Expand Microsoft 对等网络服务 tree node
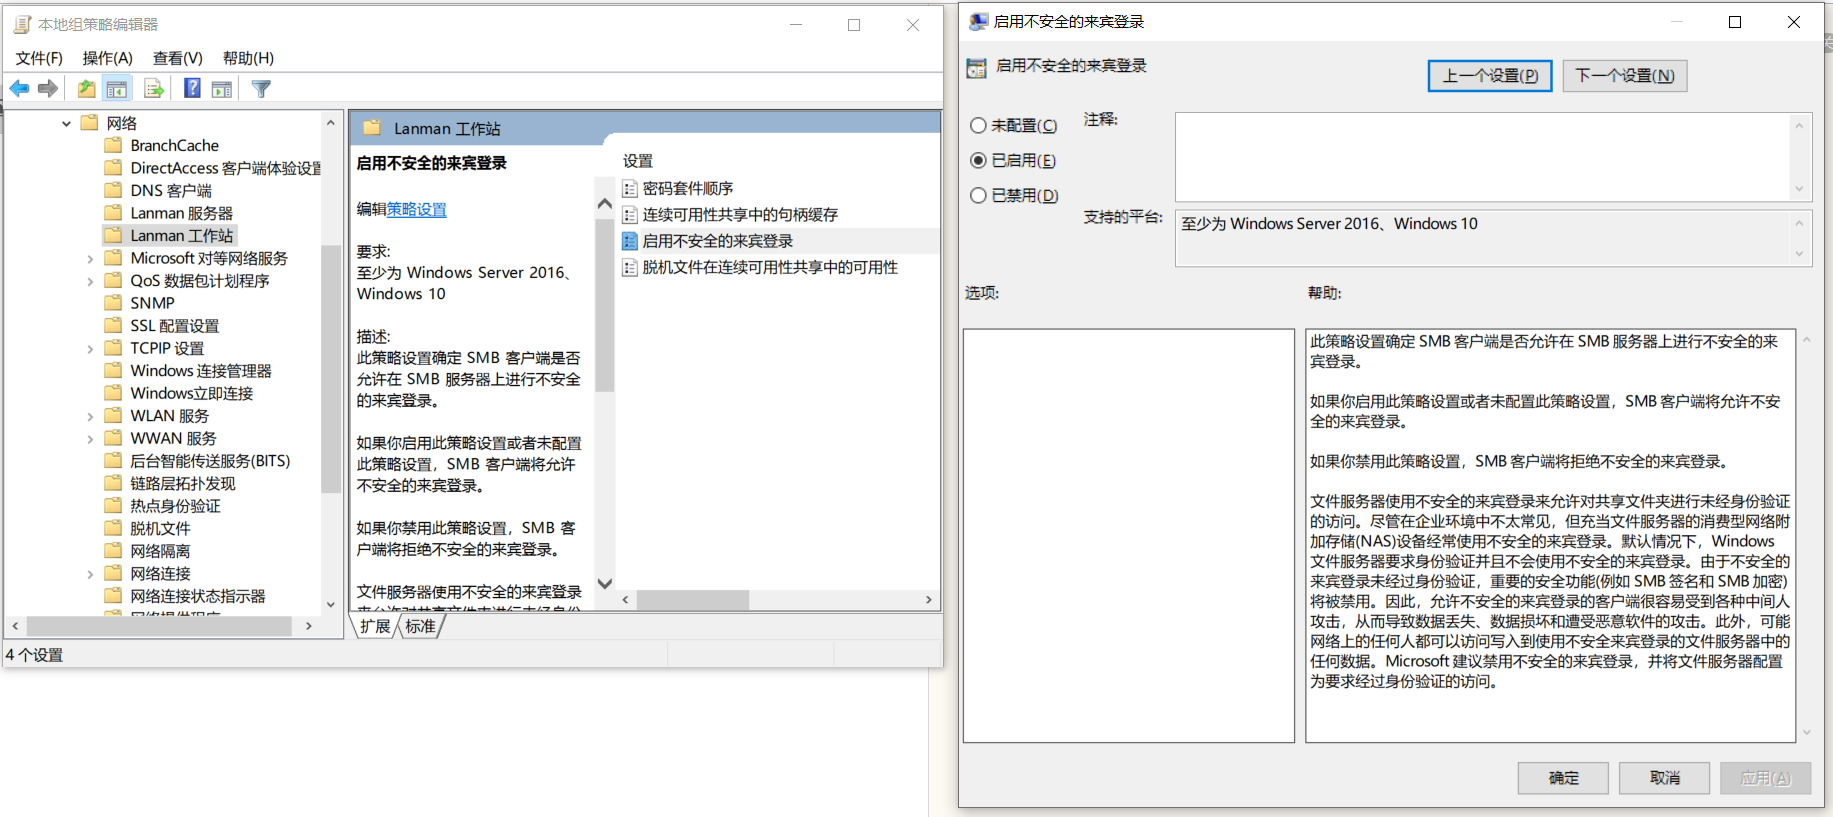 (90, 259)
